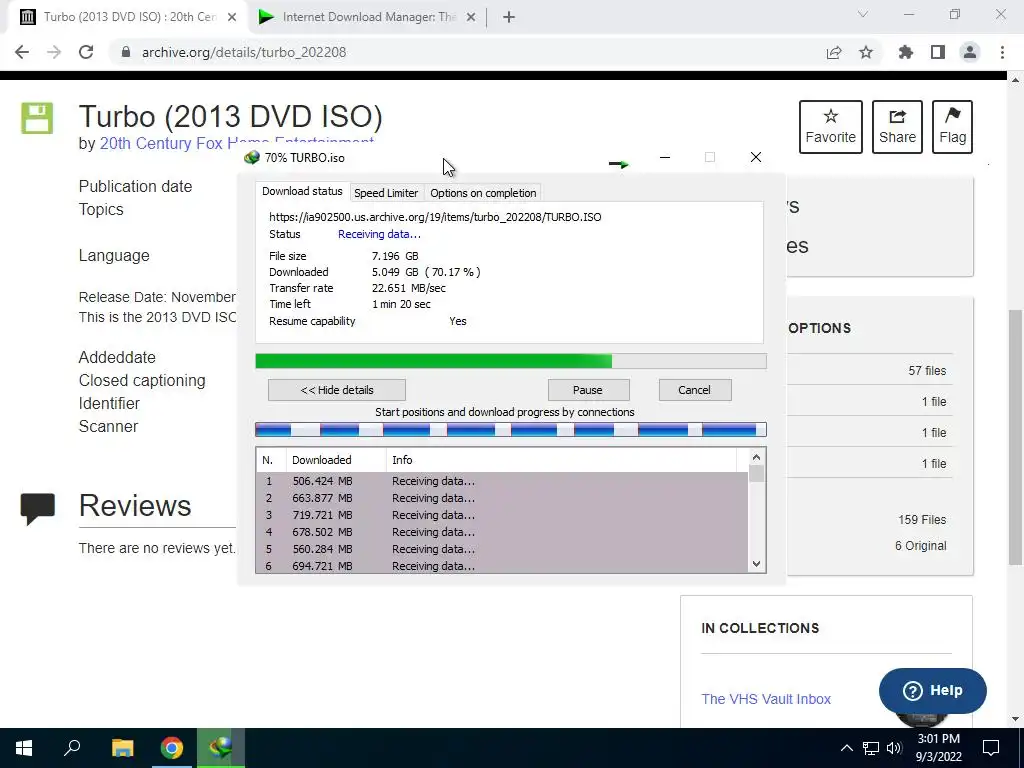The image size is (1024, 768).
Task: Open the Chrome extensions puzzle icon
Action: (x=906, y=52)
